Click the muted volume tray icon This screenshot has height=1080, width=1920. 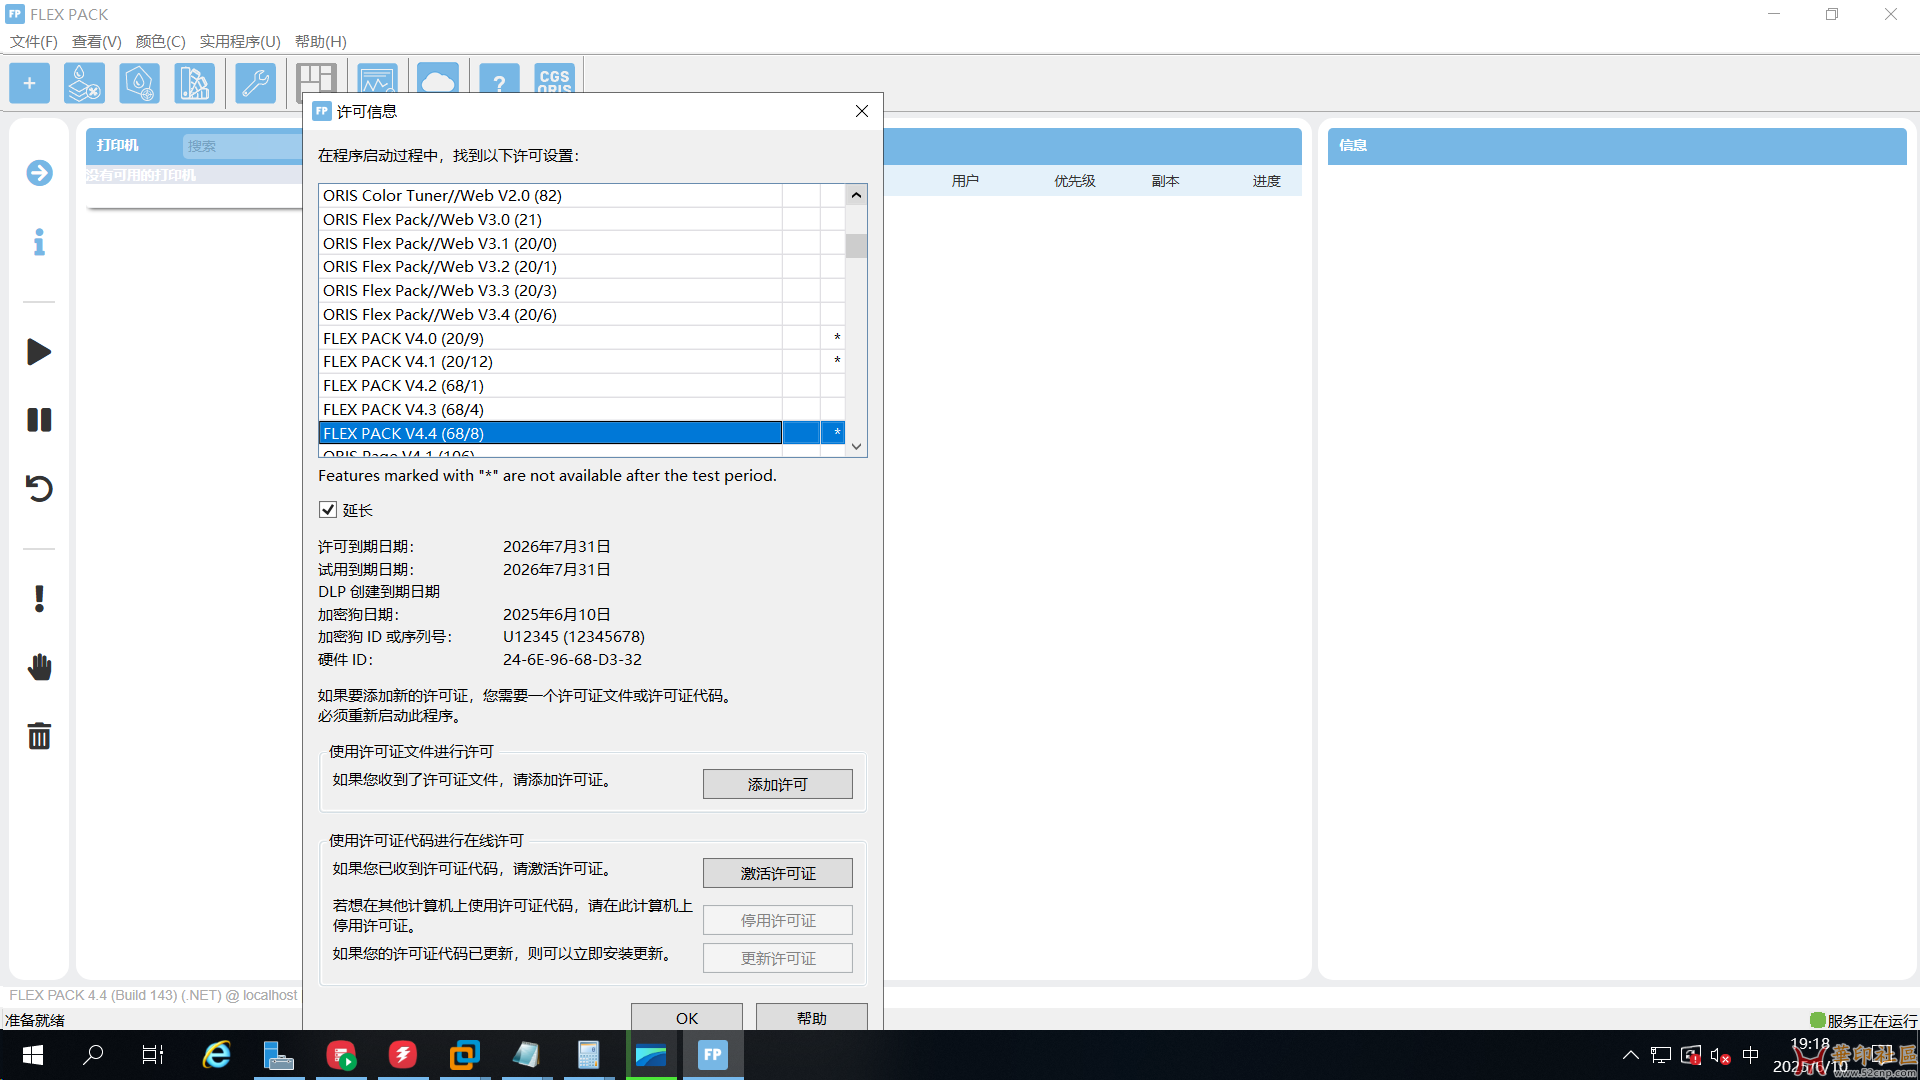coord(1720,1055)
